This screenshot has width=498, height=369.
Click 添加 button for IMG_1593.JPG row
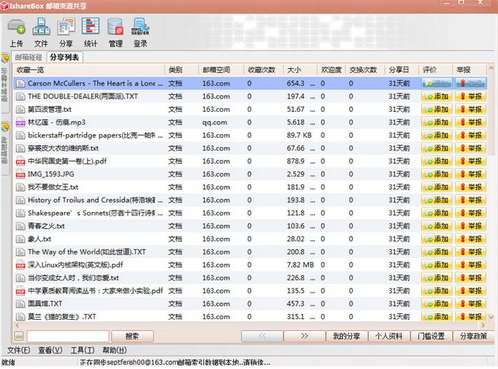tap(437, 174)
